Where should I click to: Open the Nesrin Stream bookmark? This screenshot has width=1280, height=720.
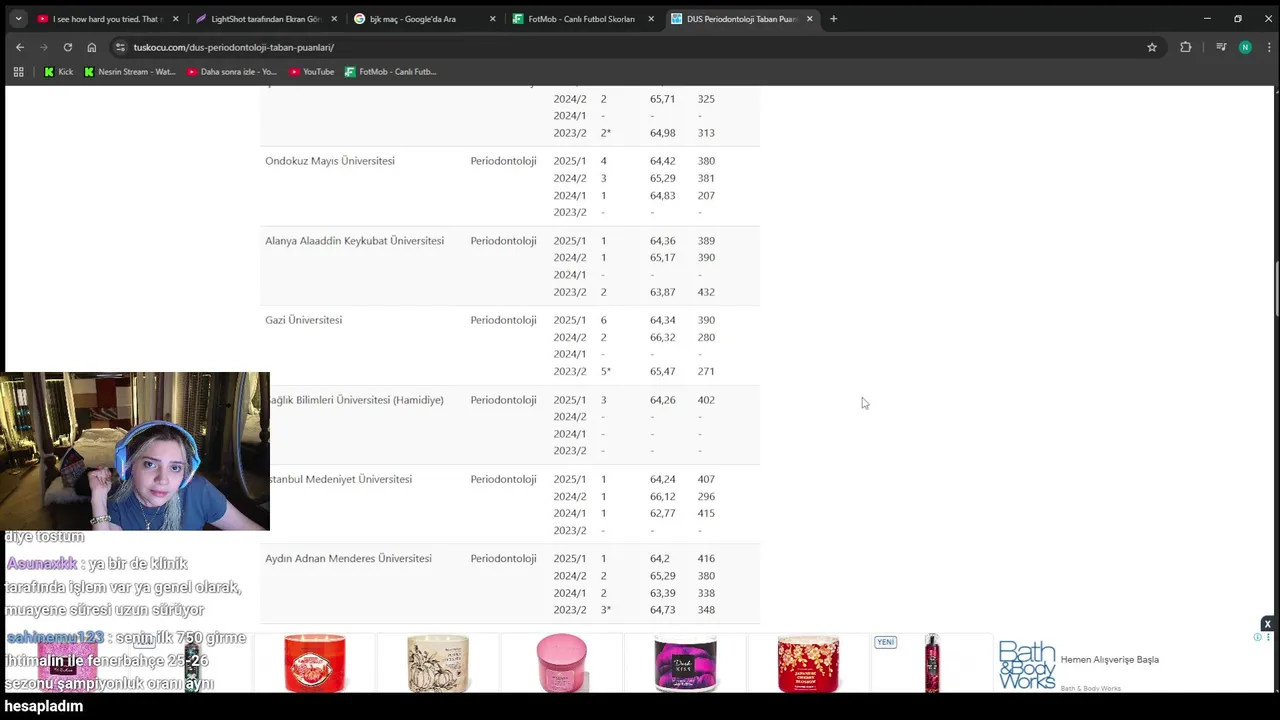(x=130, y=72)
